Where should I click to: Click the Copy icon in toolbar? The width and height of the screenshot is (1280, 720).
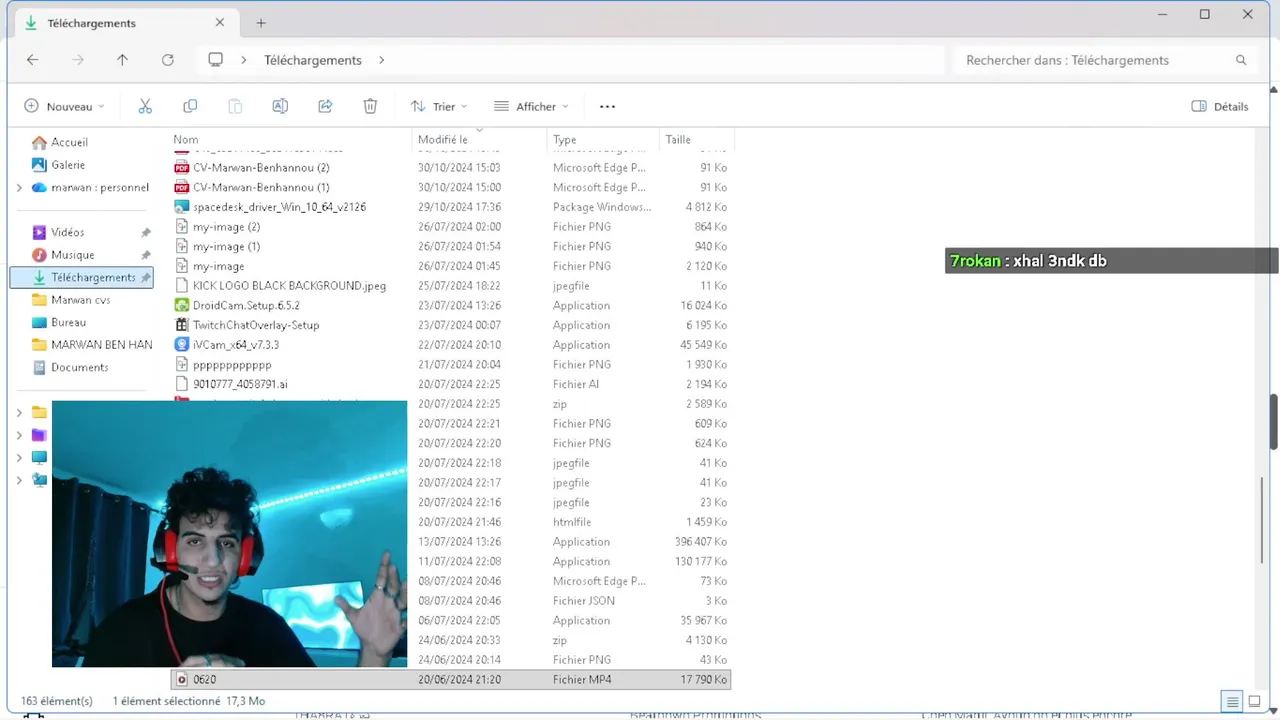[190, 106]
